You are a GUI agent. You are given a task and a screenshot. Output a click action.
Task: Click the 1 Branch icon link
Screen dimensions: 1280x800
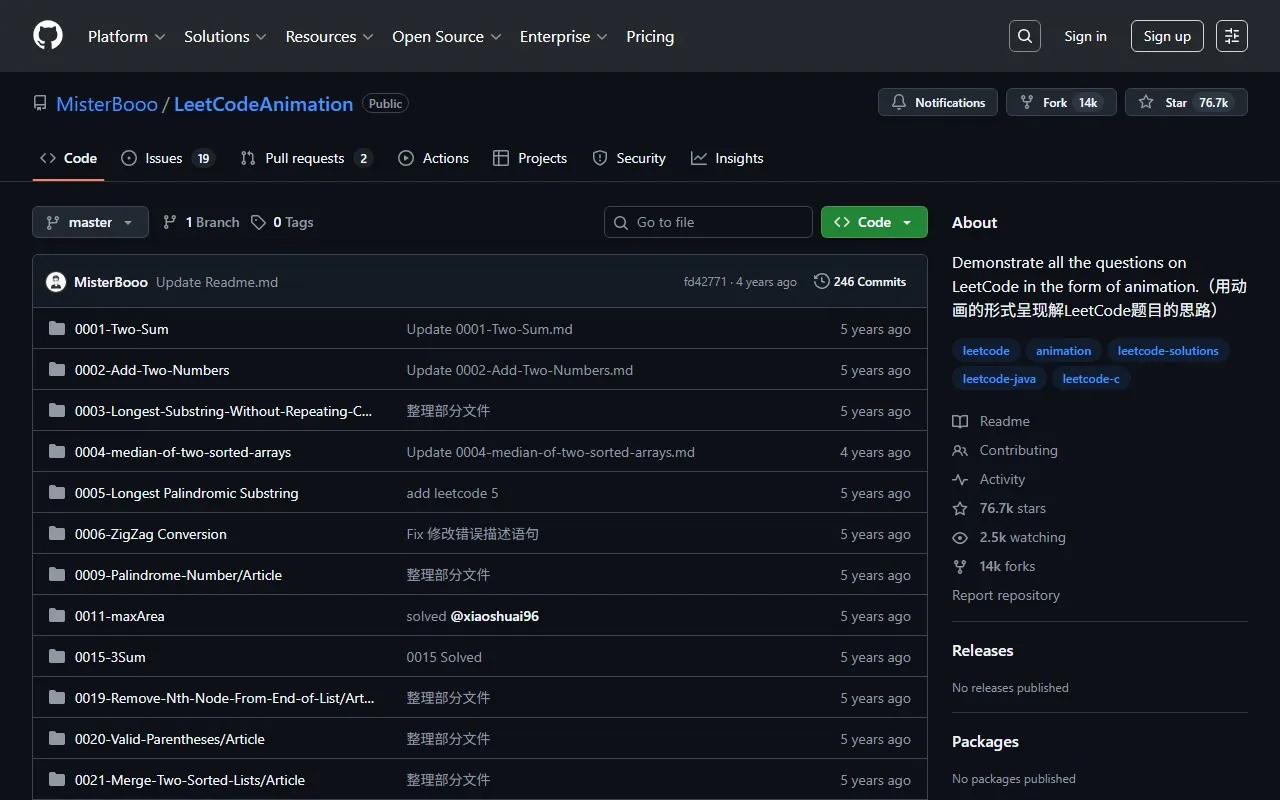click(201, 222)
